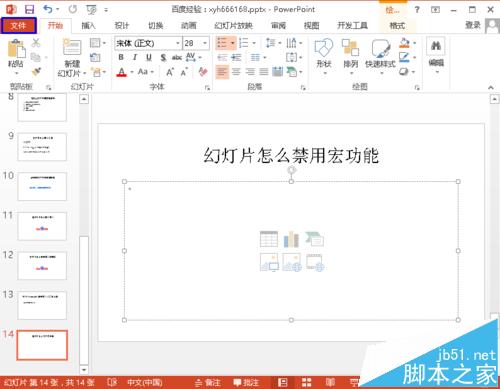Click the red font color A button

[122, 72]
